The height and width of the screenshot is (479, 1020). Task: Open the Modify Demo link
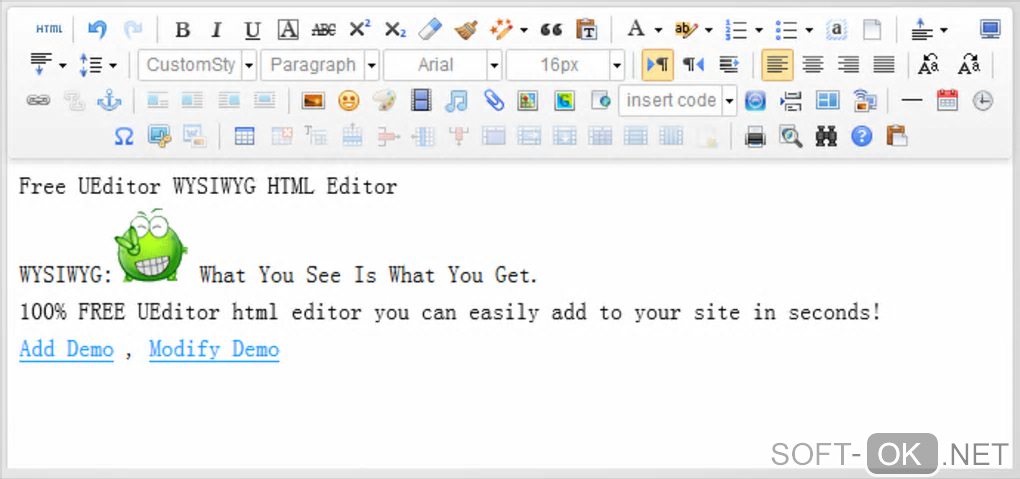tap(214, 349)
